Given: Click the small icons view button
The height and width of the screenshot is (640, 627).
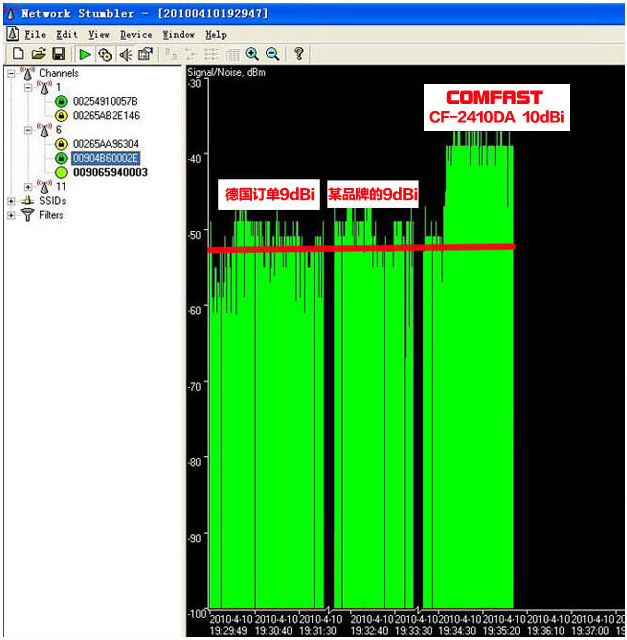Looking at the screenshot, I should [191, 54].
